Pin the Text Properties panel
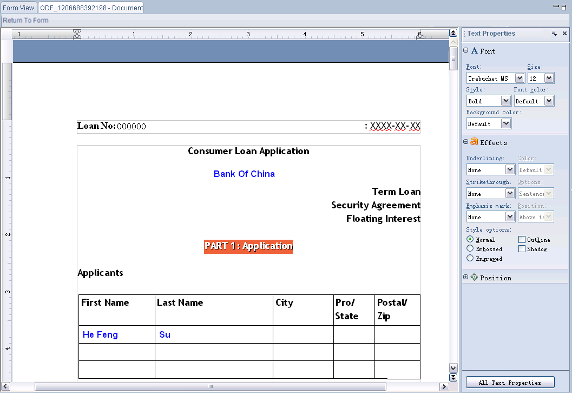572x393 pixels. pyautogui.click(x=554, y=34)
